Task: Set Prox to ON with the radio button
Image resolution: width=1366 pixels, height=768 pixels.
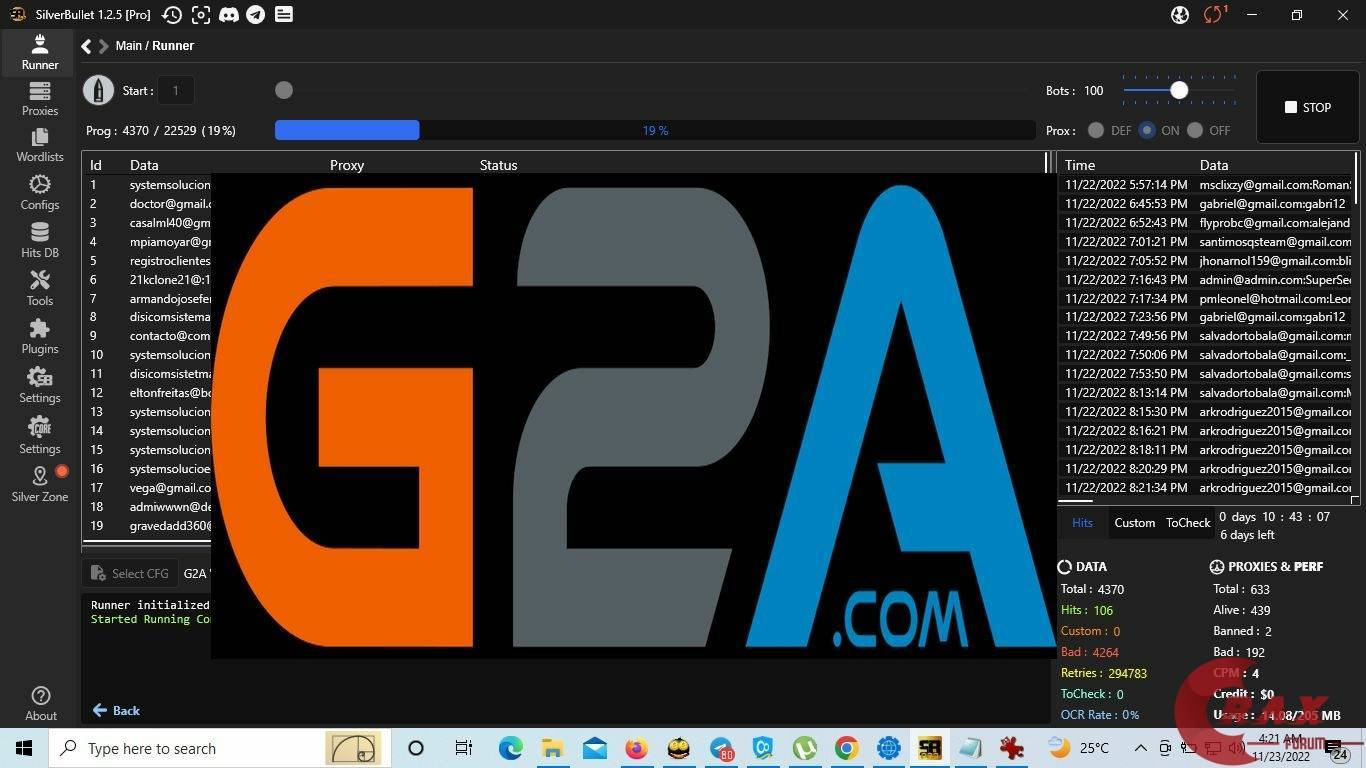Action: point(1148,130)
